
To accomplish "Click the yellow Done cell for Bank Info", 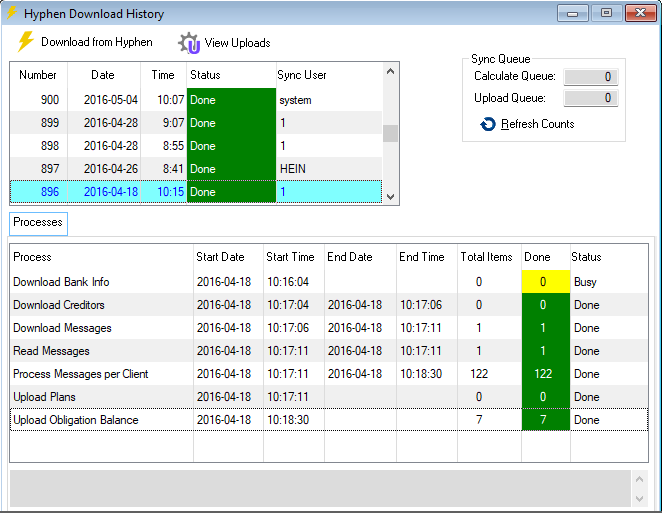I will 546,282.
